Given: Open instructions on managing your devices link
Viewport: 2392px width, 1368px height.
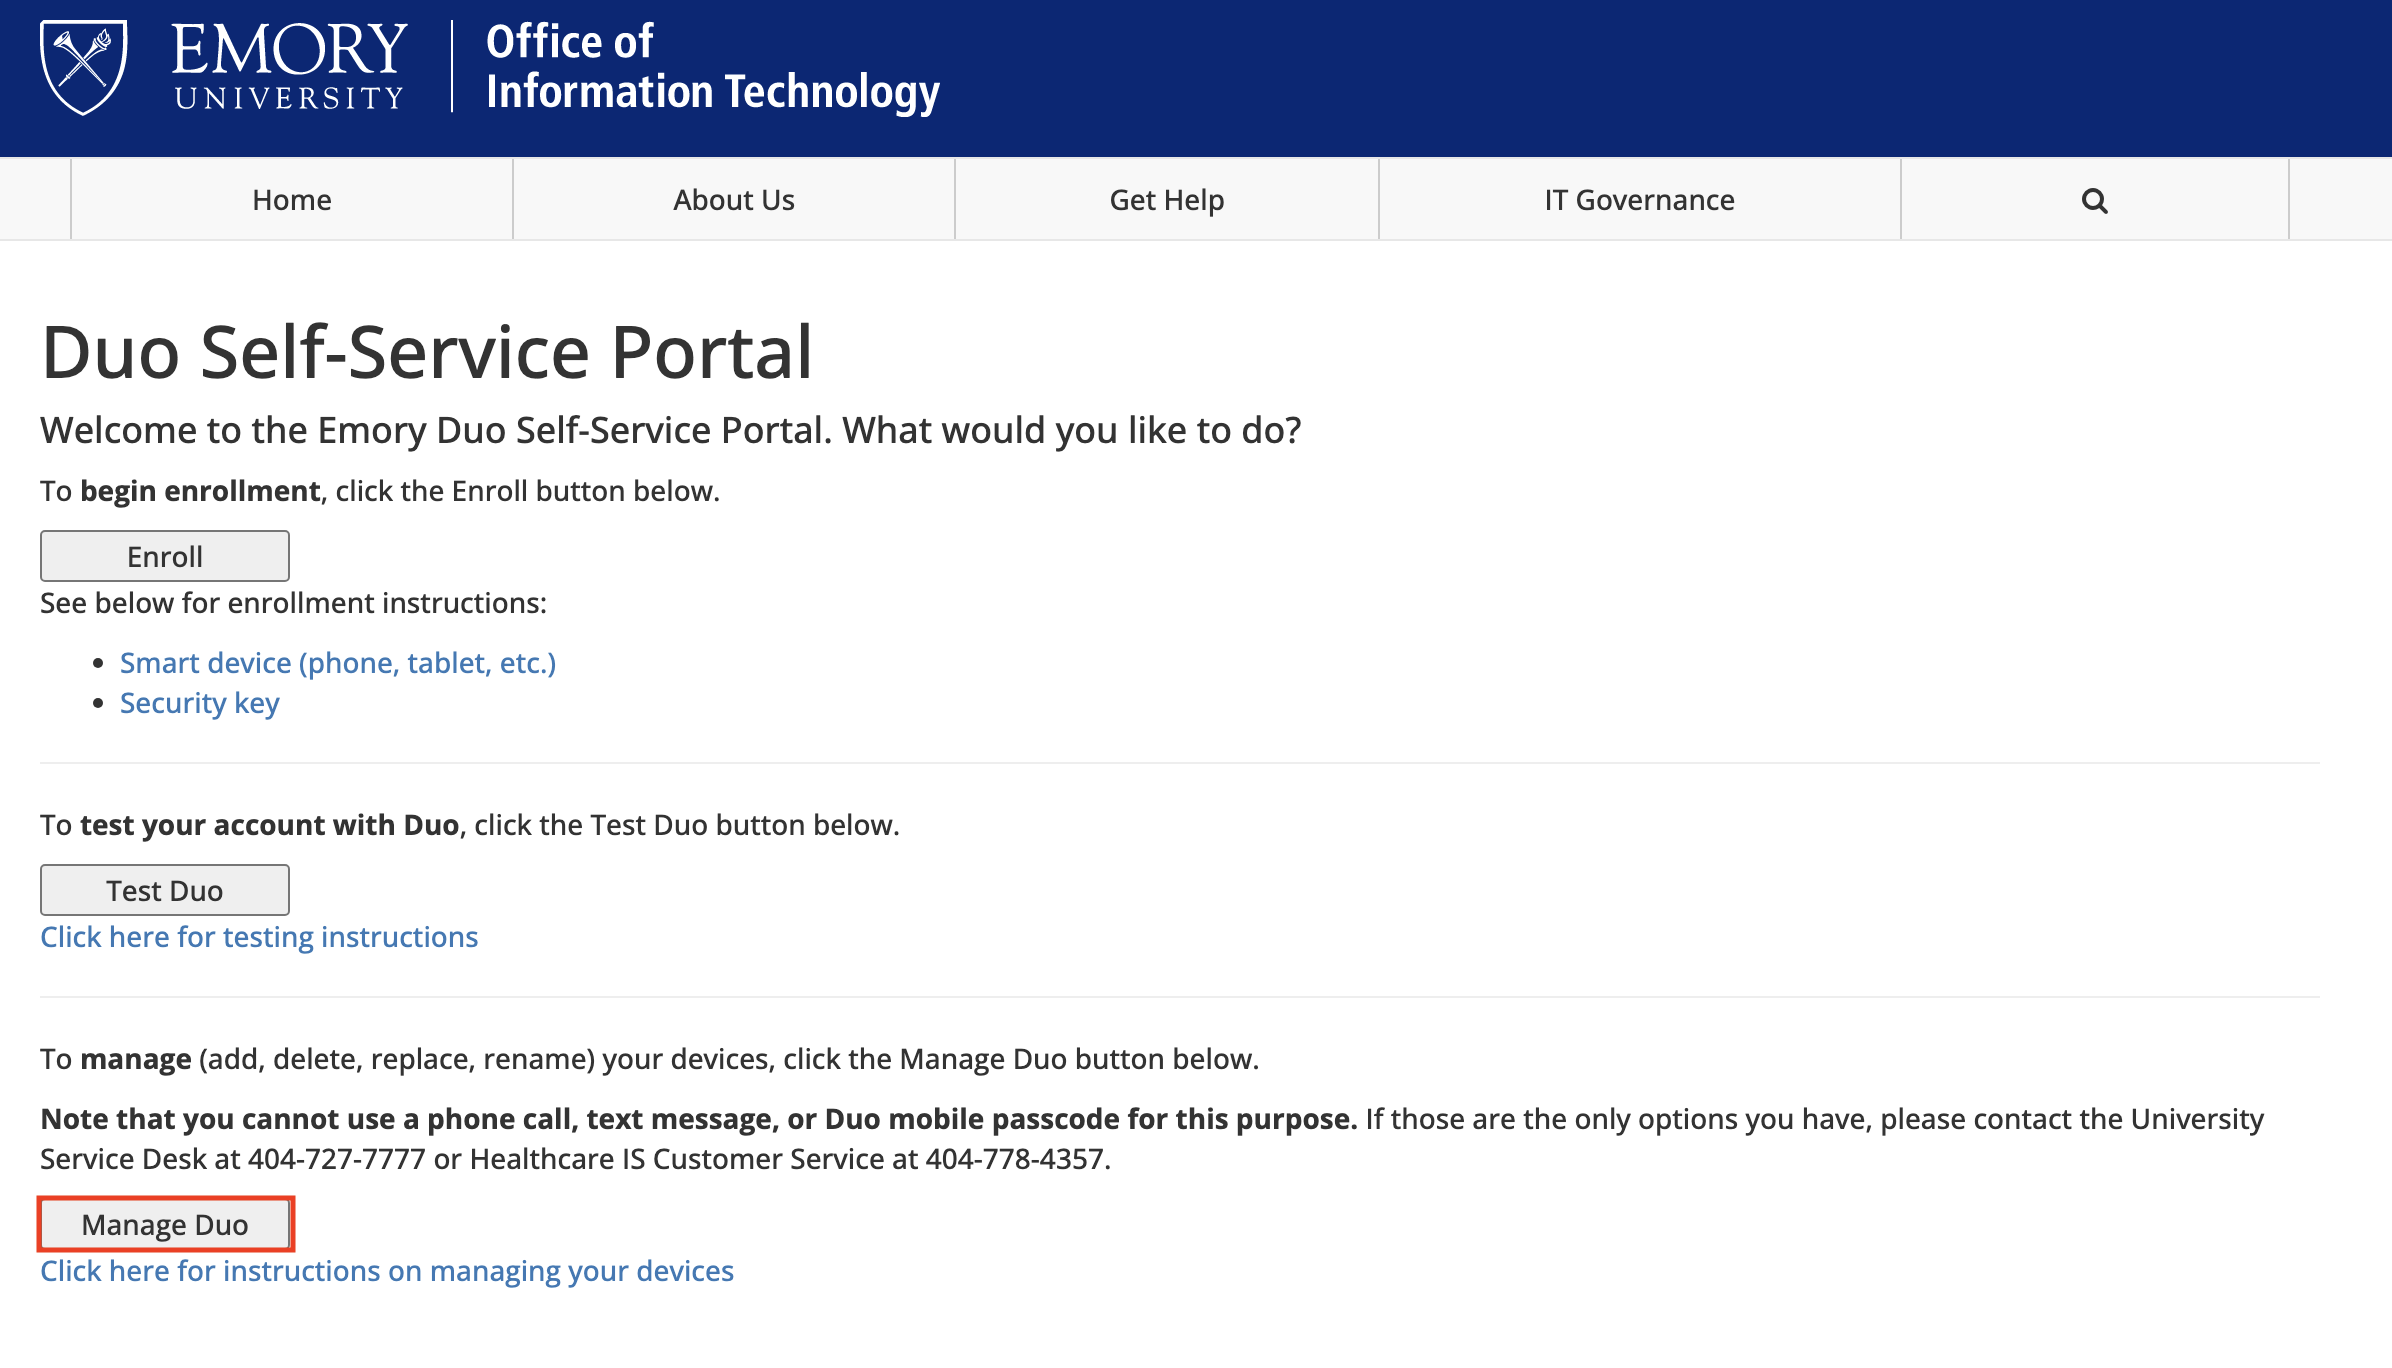Looking at the screenshot, I should 387,1271.
